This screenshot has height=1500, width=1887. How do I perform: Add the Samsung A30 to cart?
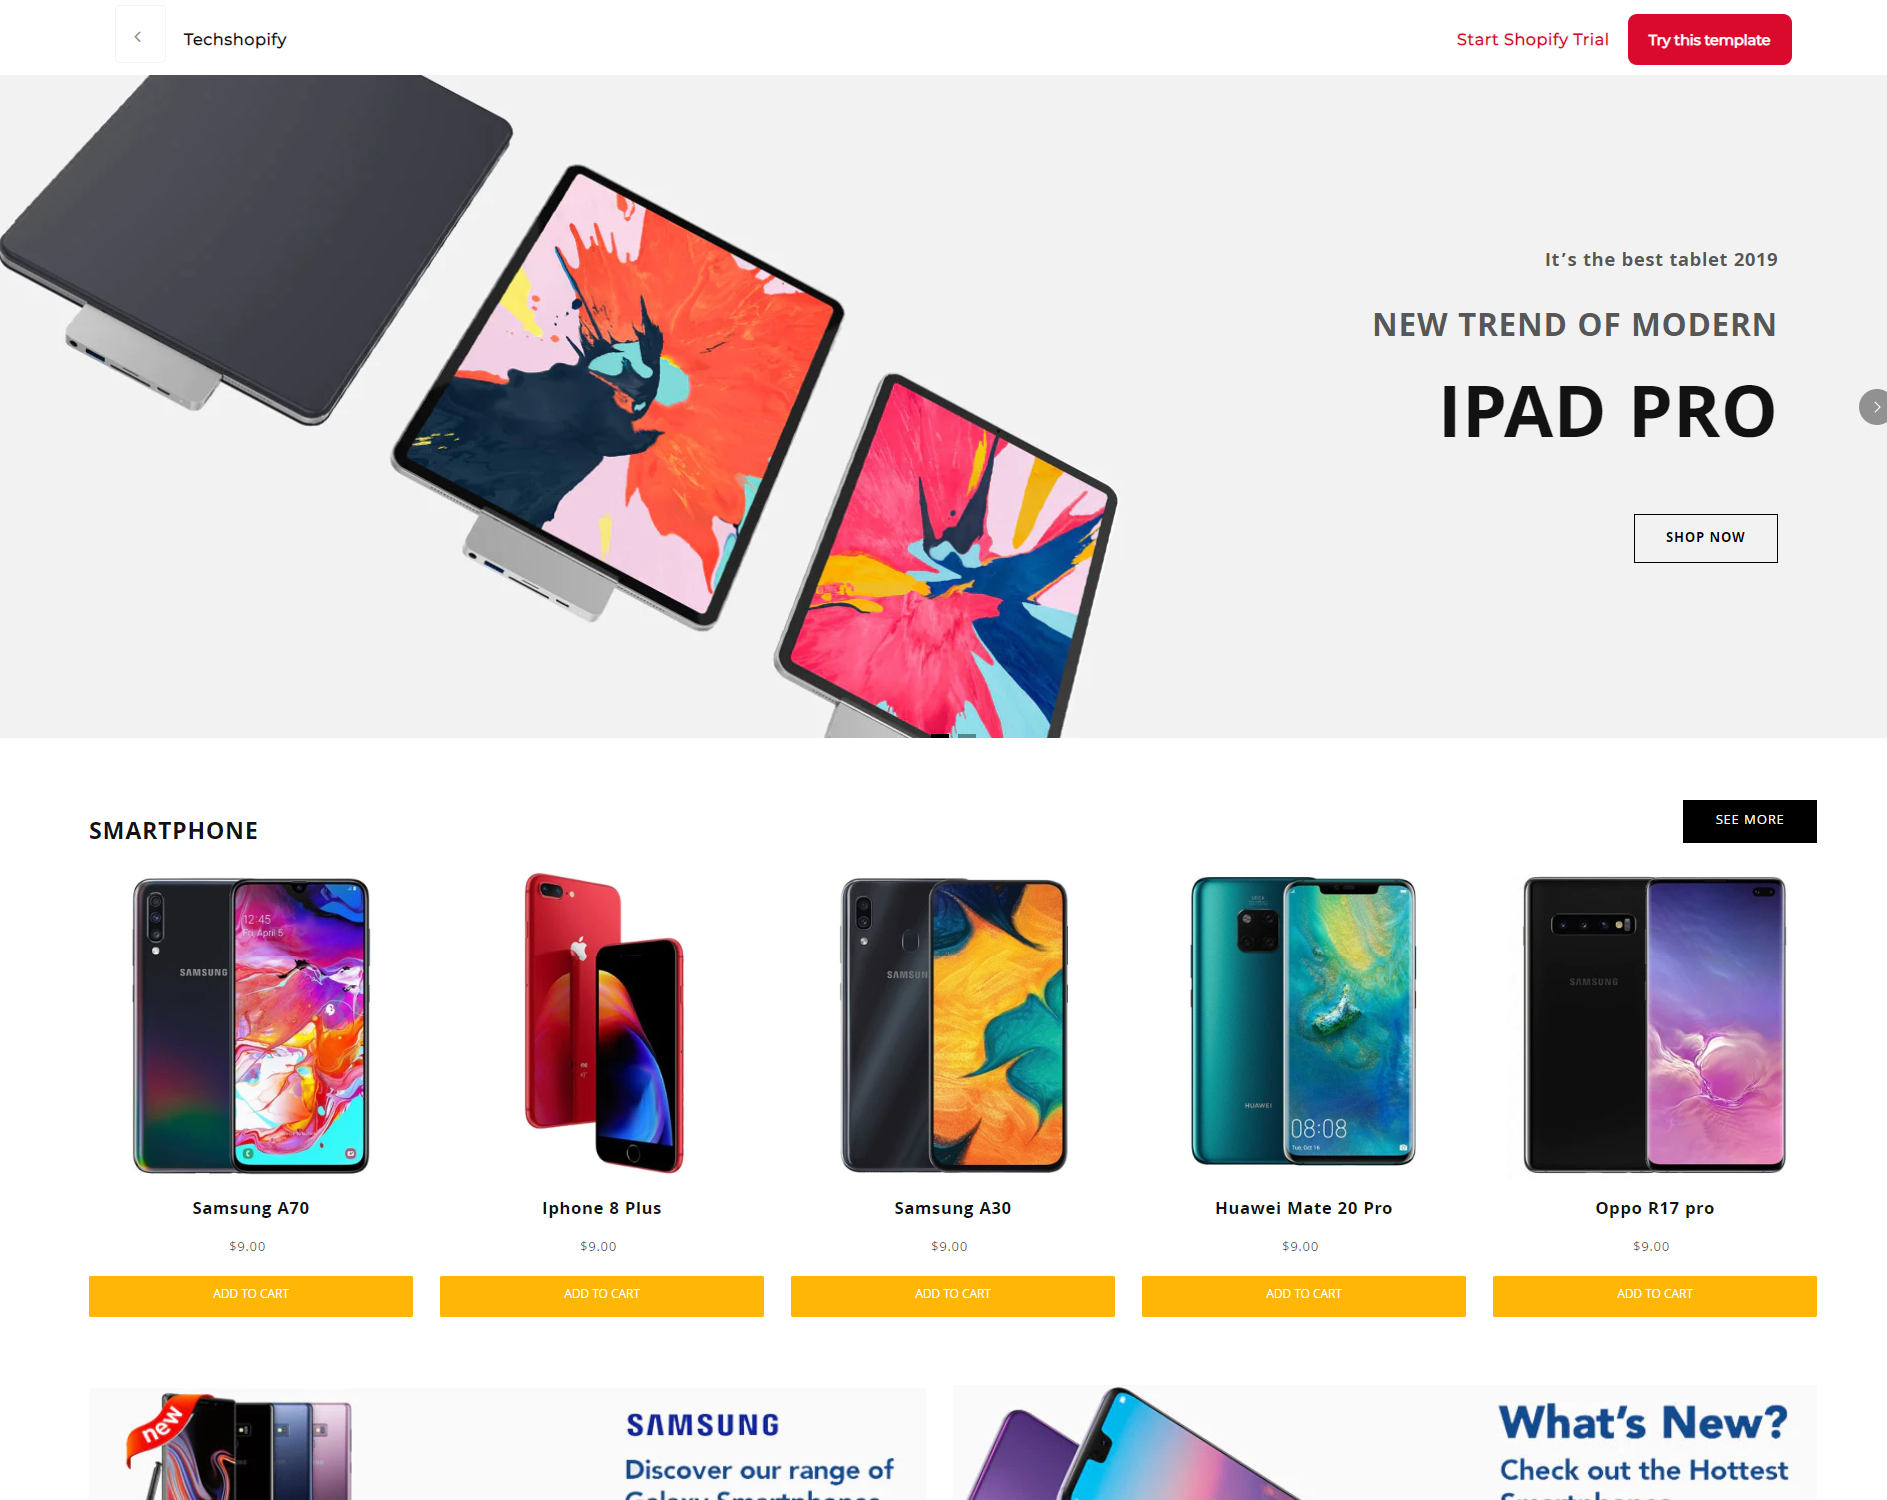point(953,1295)
